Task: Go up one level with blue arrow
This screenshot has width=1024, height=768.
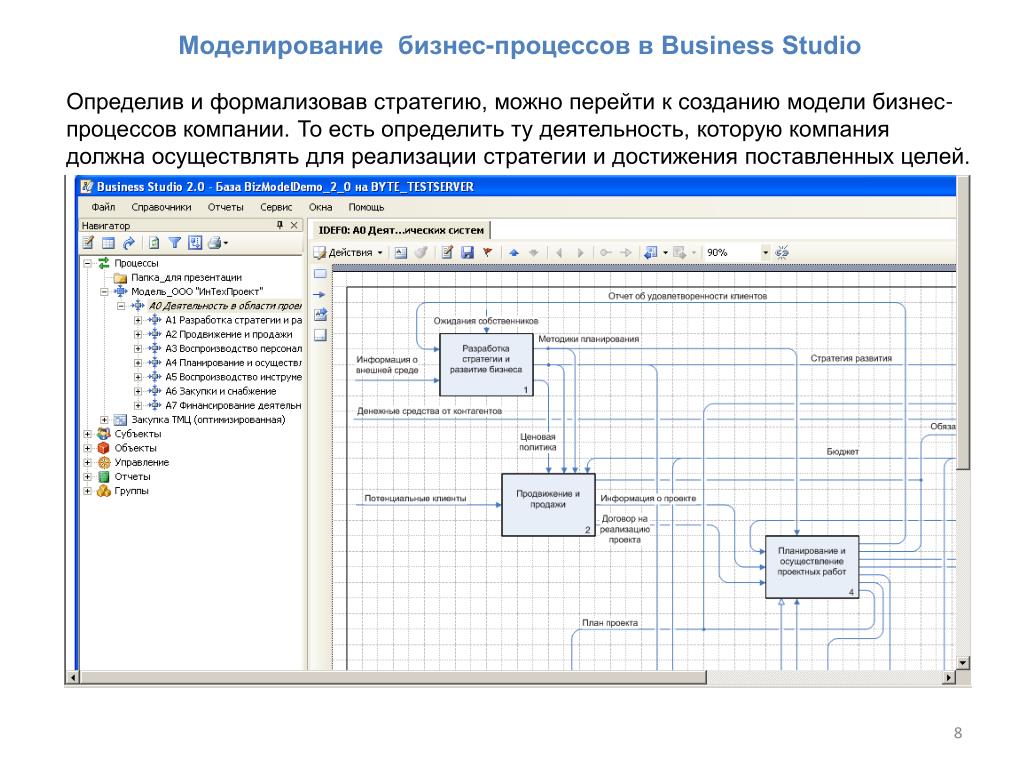Action: tap(514, 253)
